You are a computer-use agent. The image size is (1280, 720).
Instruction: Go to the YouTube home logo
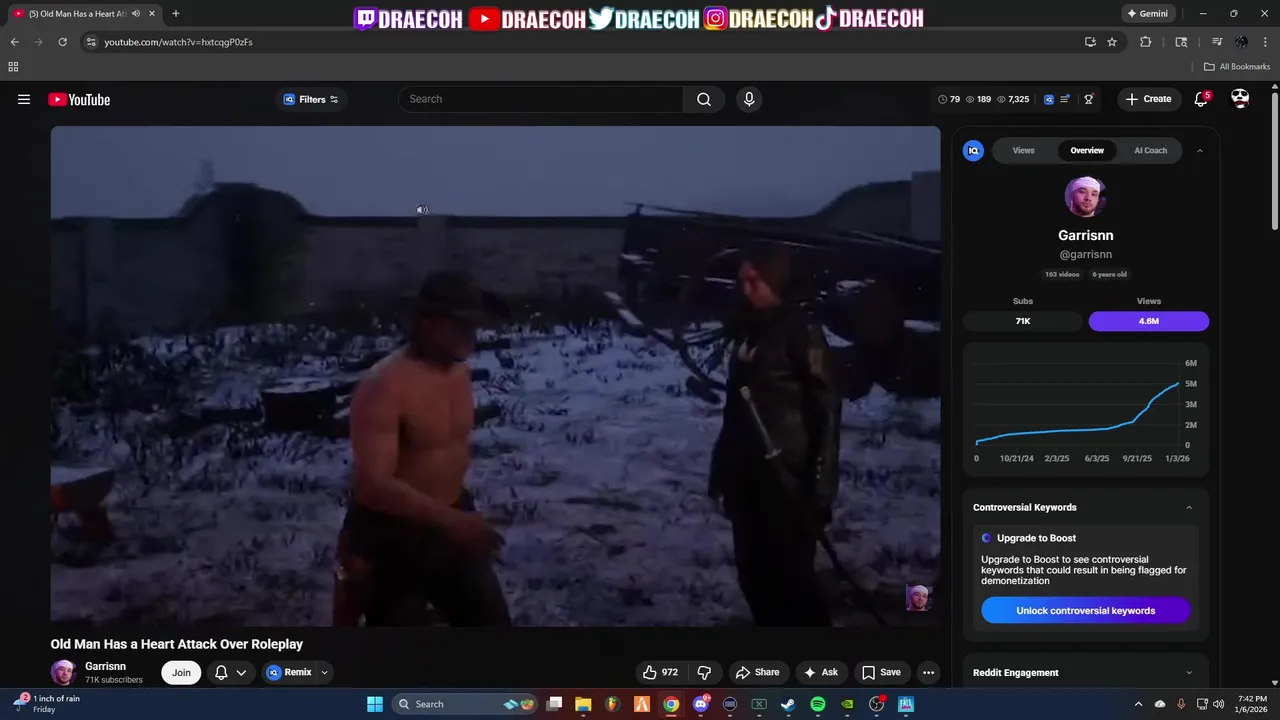79,99
